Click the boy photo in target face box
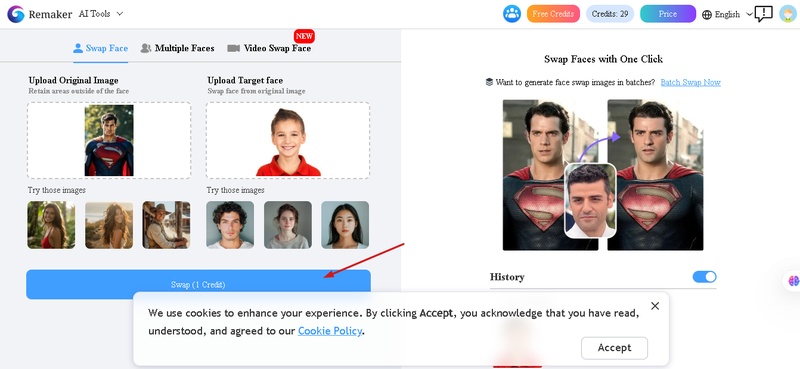Screen dimensions: 800x369 point(288,141)
